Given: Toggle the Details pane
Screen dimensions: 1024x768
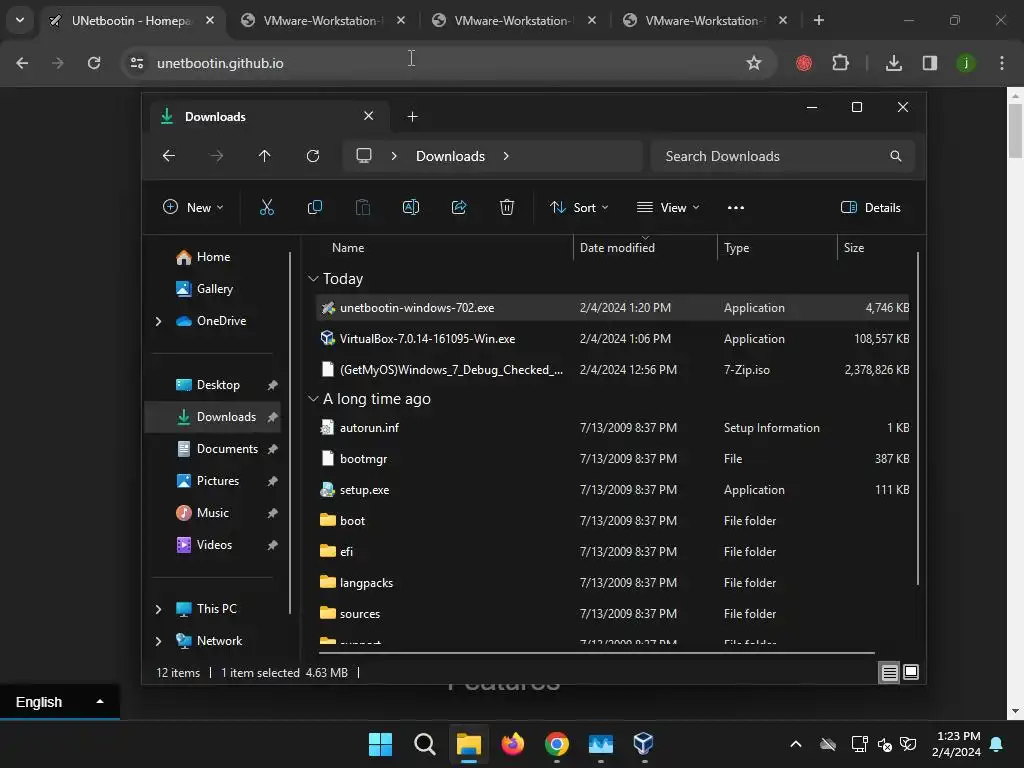Looking at the screenshot, I should click(x=871, y=208).
